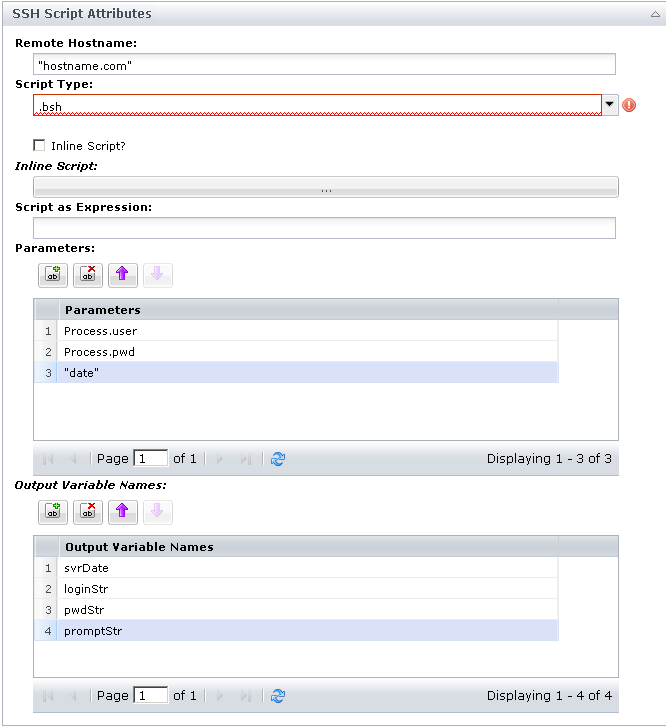The width and height of the screenshot is (668, 727).
Task: Click the red error icon beside Script Type
Action: [x=629, y=105]
